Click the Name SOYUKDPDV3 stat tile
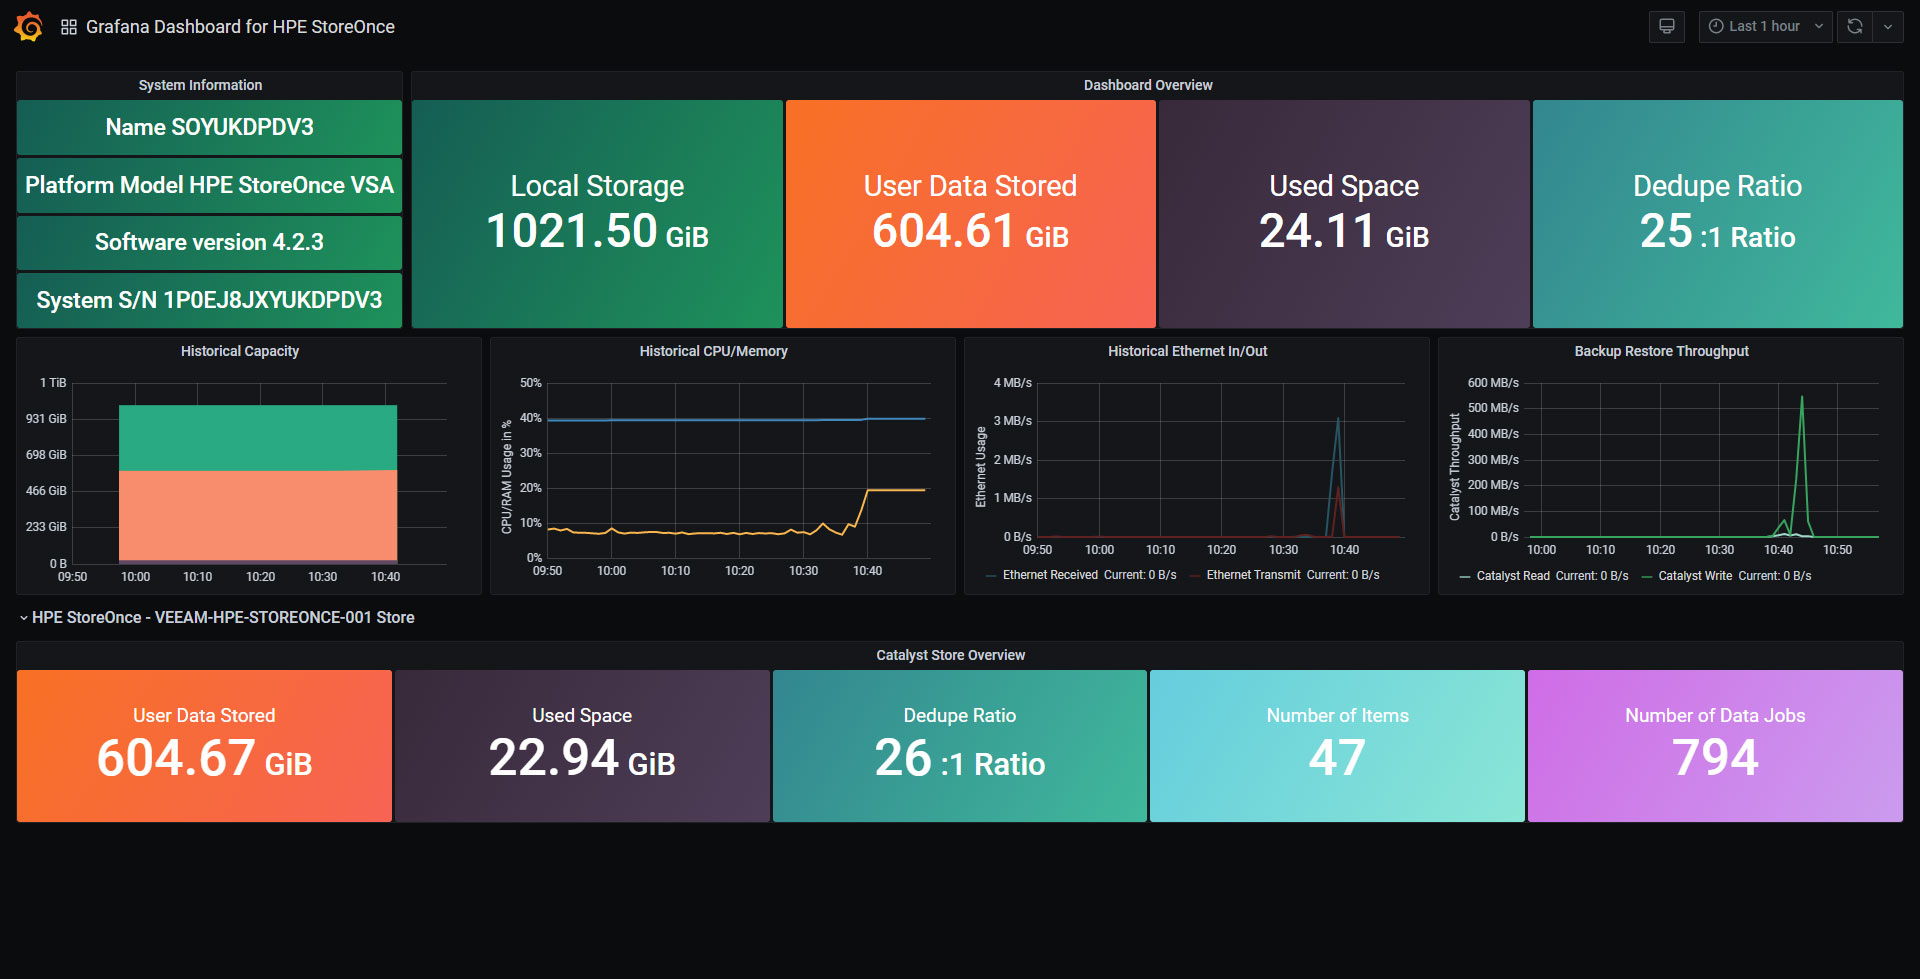This screenshot has width=1920, height=979. click(x=209, y=127)
